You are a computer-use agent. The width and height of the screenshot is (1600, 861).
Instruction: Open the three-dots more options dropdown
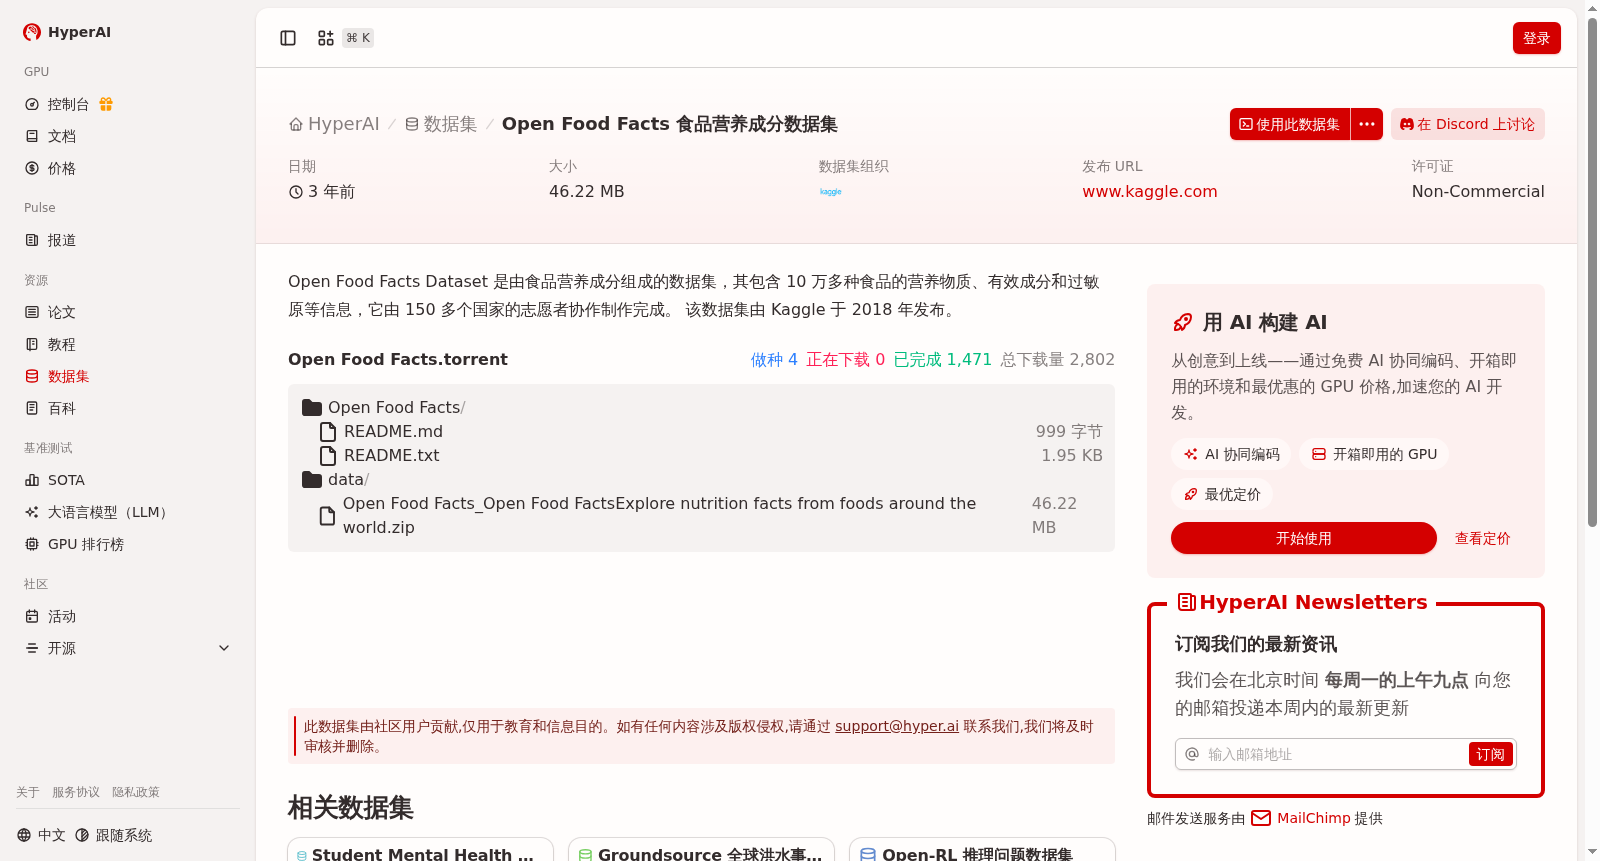(x=1367, y=124)
